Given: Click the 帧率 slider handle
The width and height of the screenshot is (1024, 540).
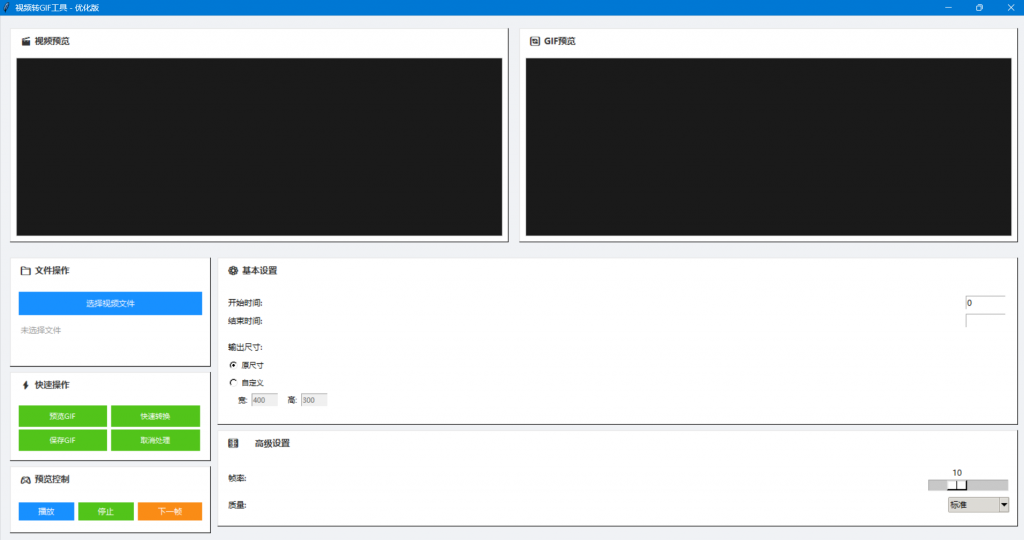Looking at the screenshot, I should tap(957, 485).
